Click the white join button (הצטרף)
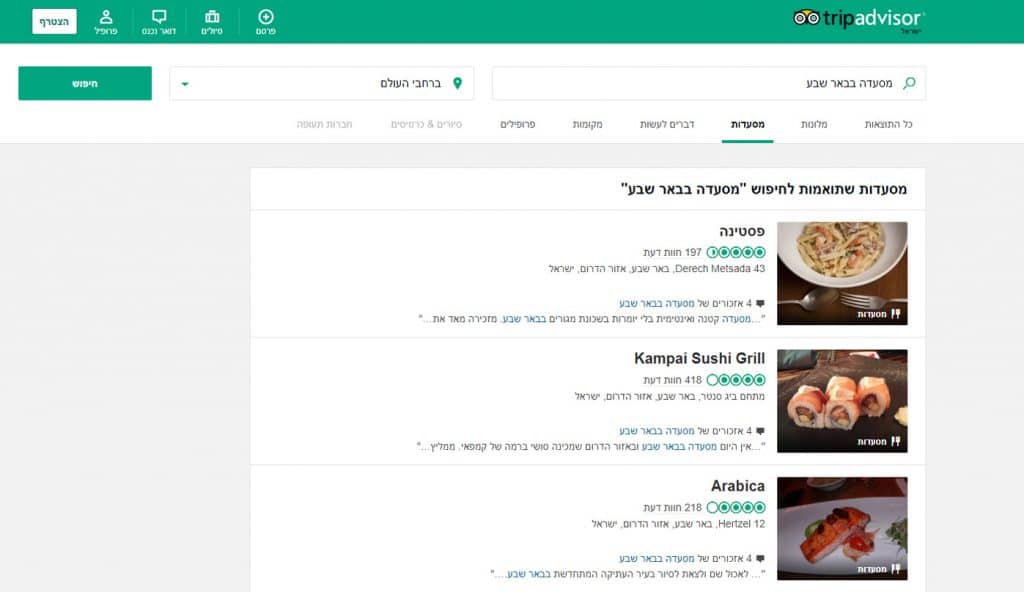Viewport: 1024px width, 592px height. click(x=54, y=21)
